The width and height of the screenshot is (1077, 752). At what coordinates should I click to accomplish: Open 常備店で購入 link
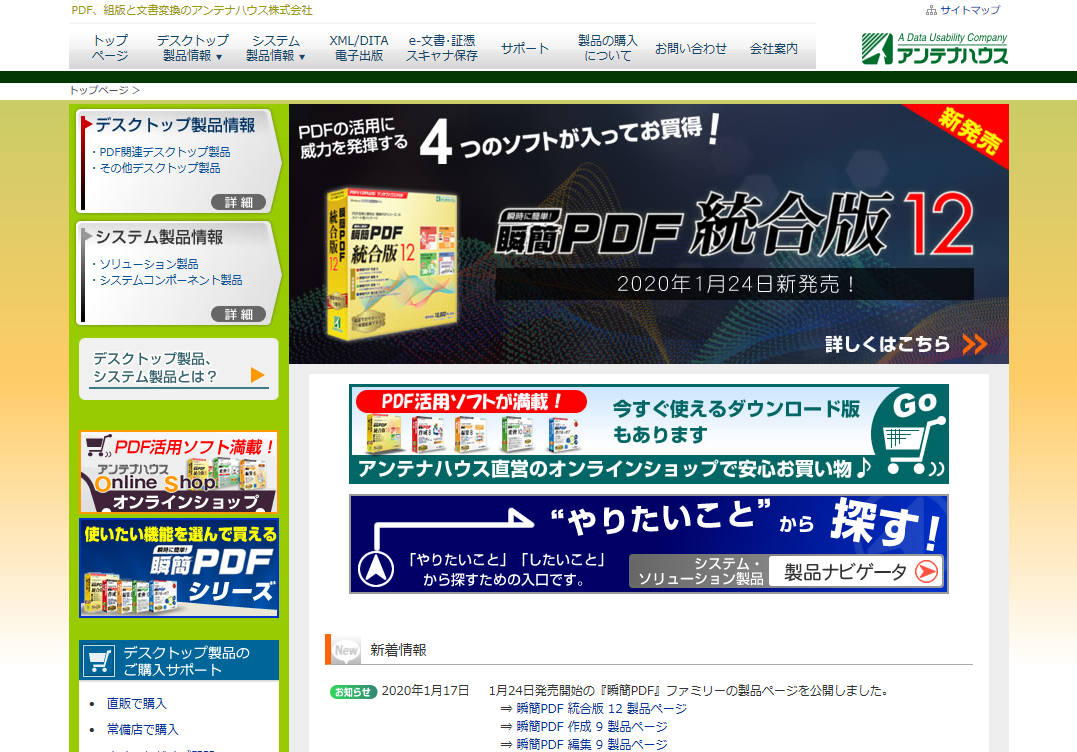pyautogui.click(x=143, y=729)
